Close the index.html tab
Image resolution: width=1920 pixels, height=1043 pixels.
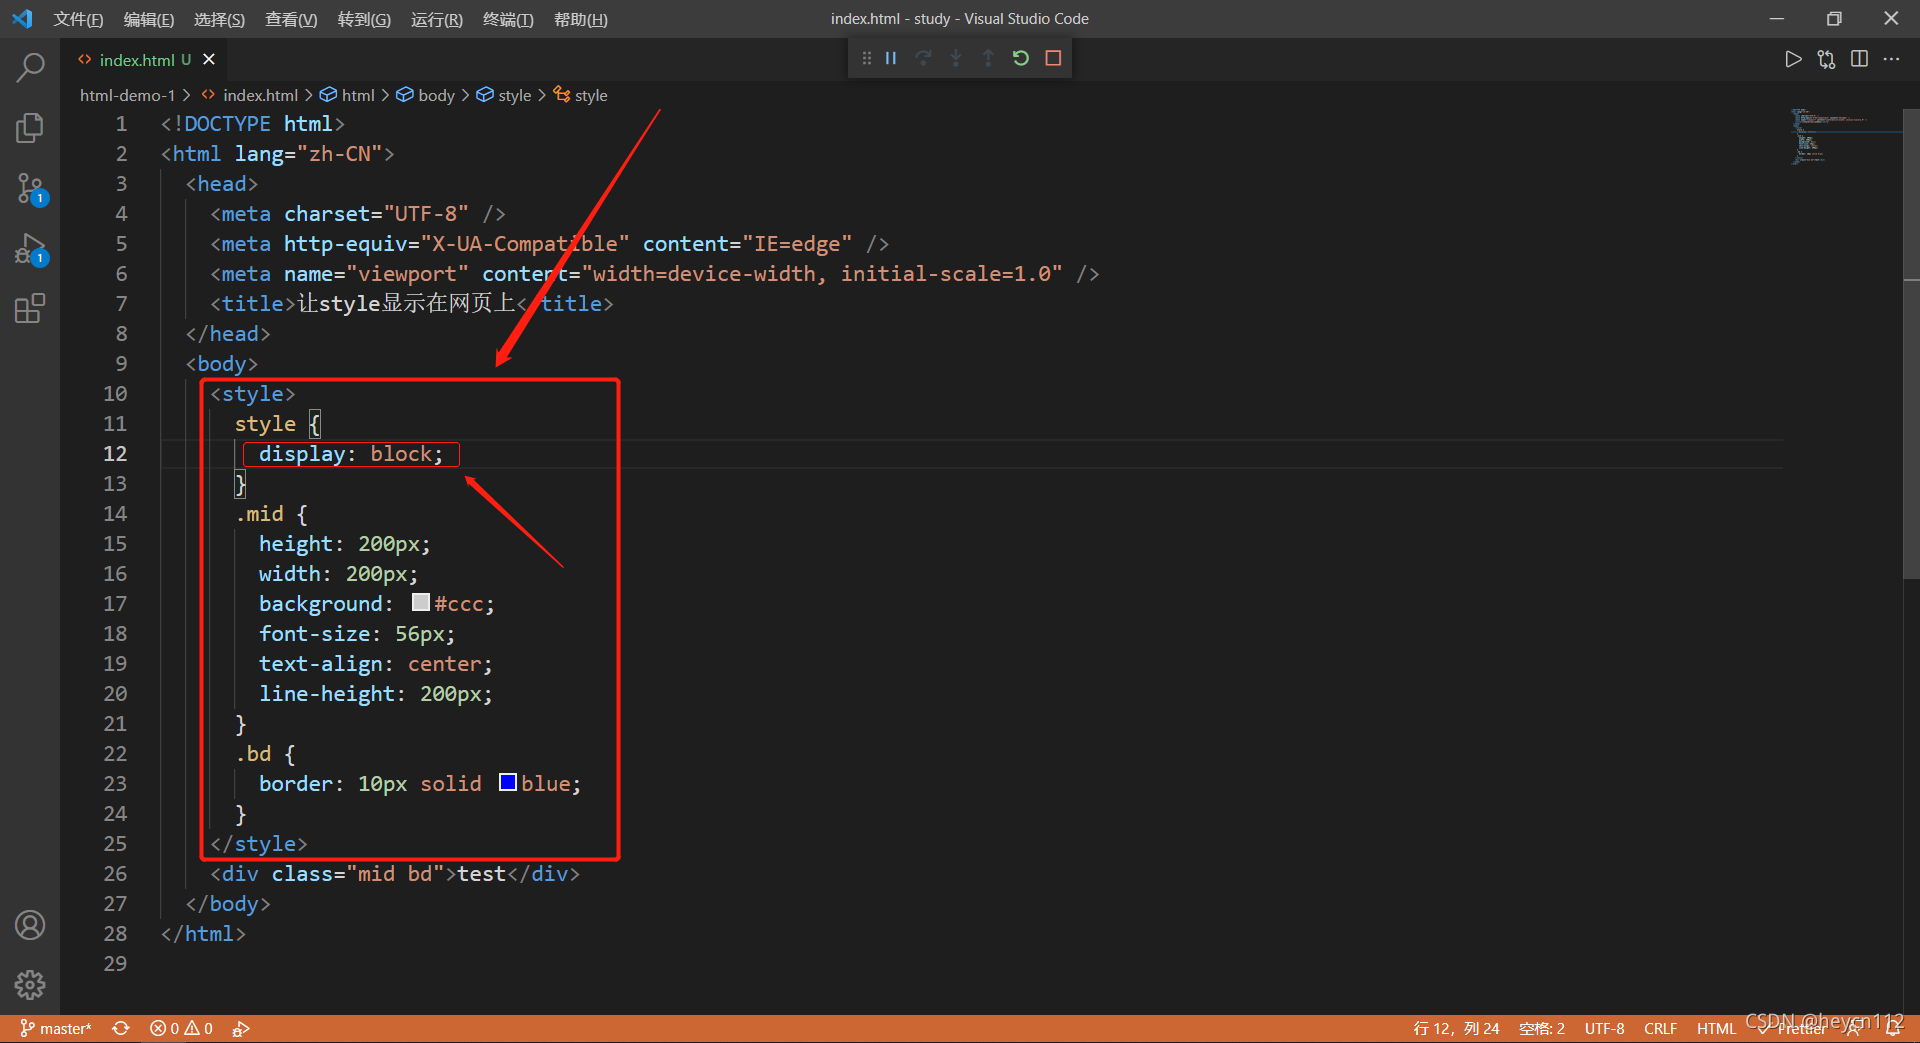point(209,60)
